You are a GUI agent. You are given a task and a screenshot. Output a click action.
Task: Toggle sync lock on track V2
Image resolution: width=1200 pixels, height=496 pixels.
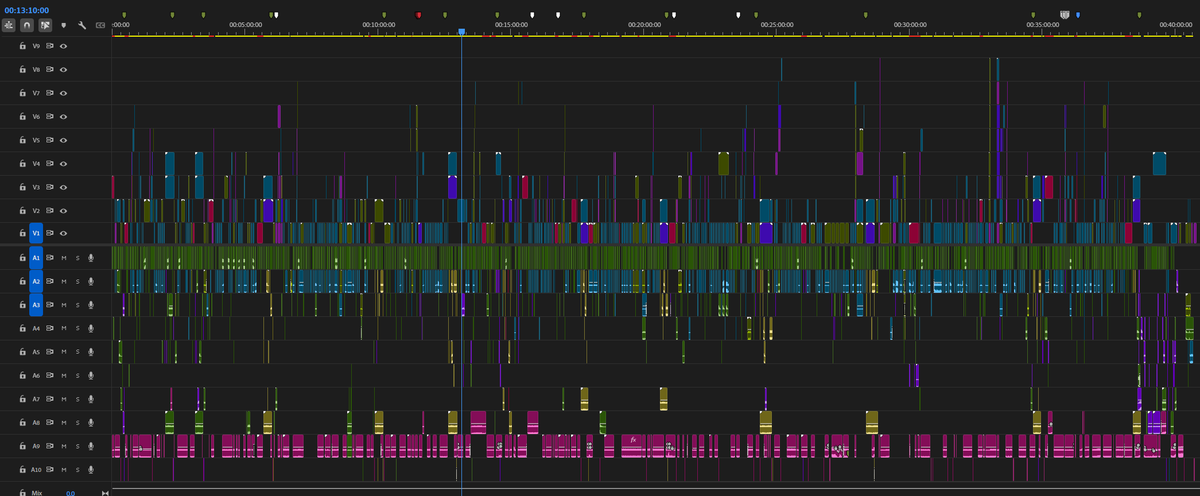(50, 211)
